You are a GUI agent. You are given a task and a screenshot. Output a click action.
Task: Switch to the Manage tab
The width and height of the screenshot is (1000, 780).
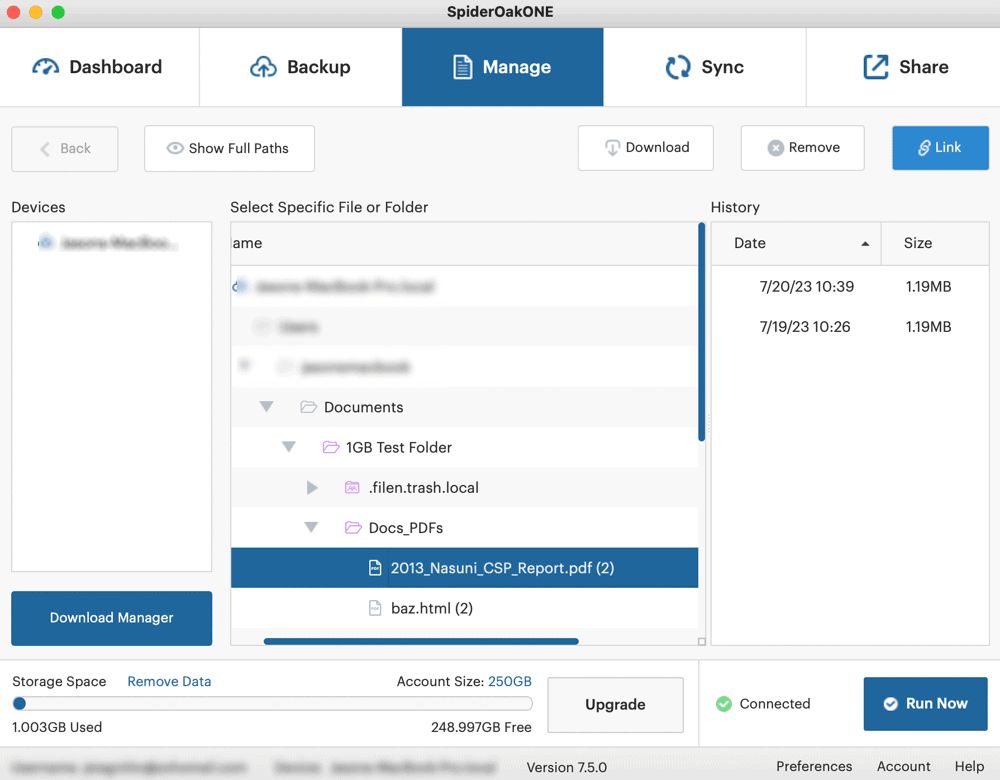503,67
